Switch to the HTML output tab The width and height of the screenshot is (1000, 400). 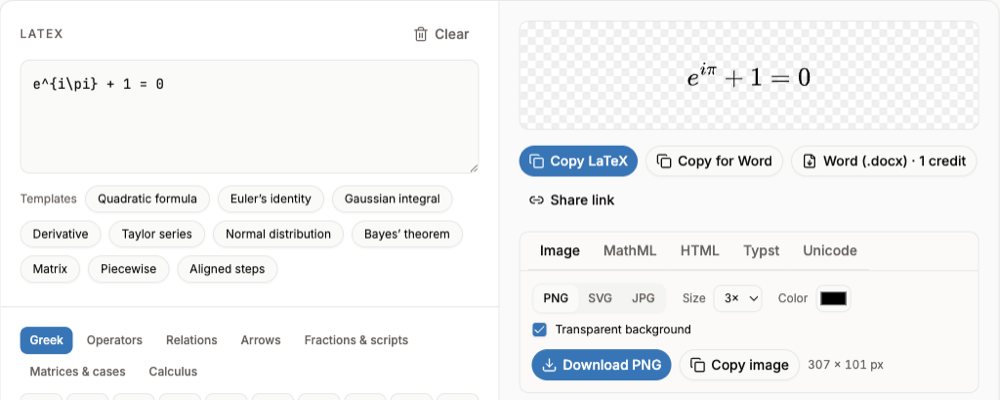700,251
